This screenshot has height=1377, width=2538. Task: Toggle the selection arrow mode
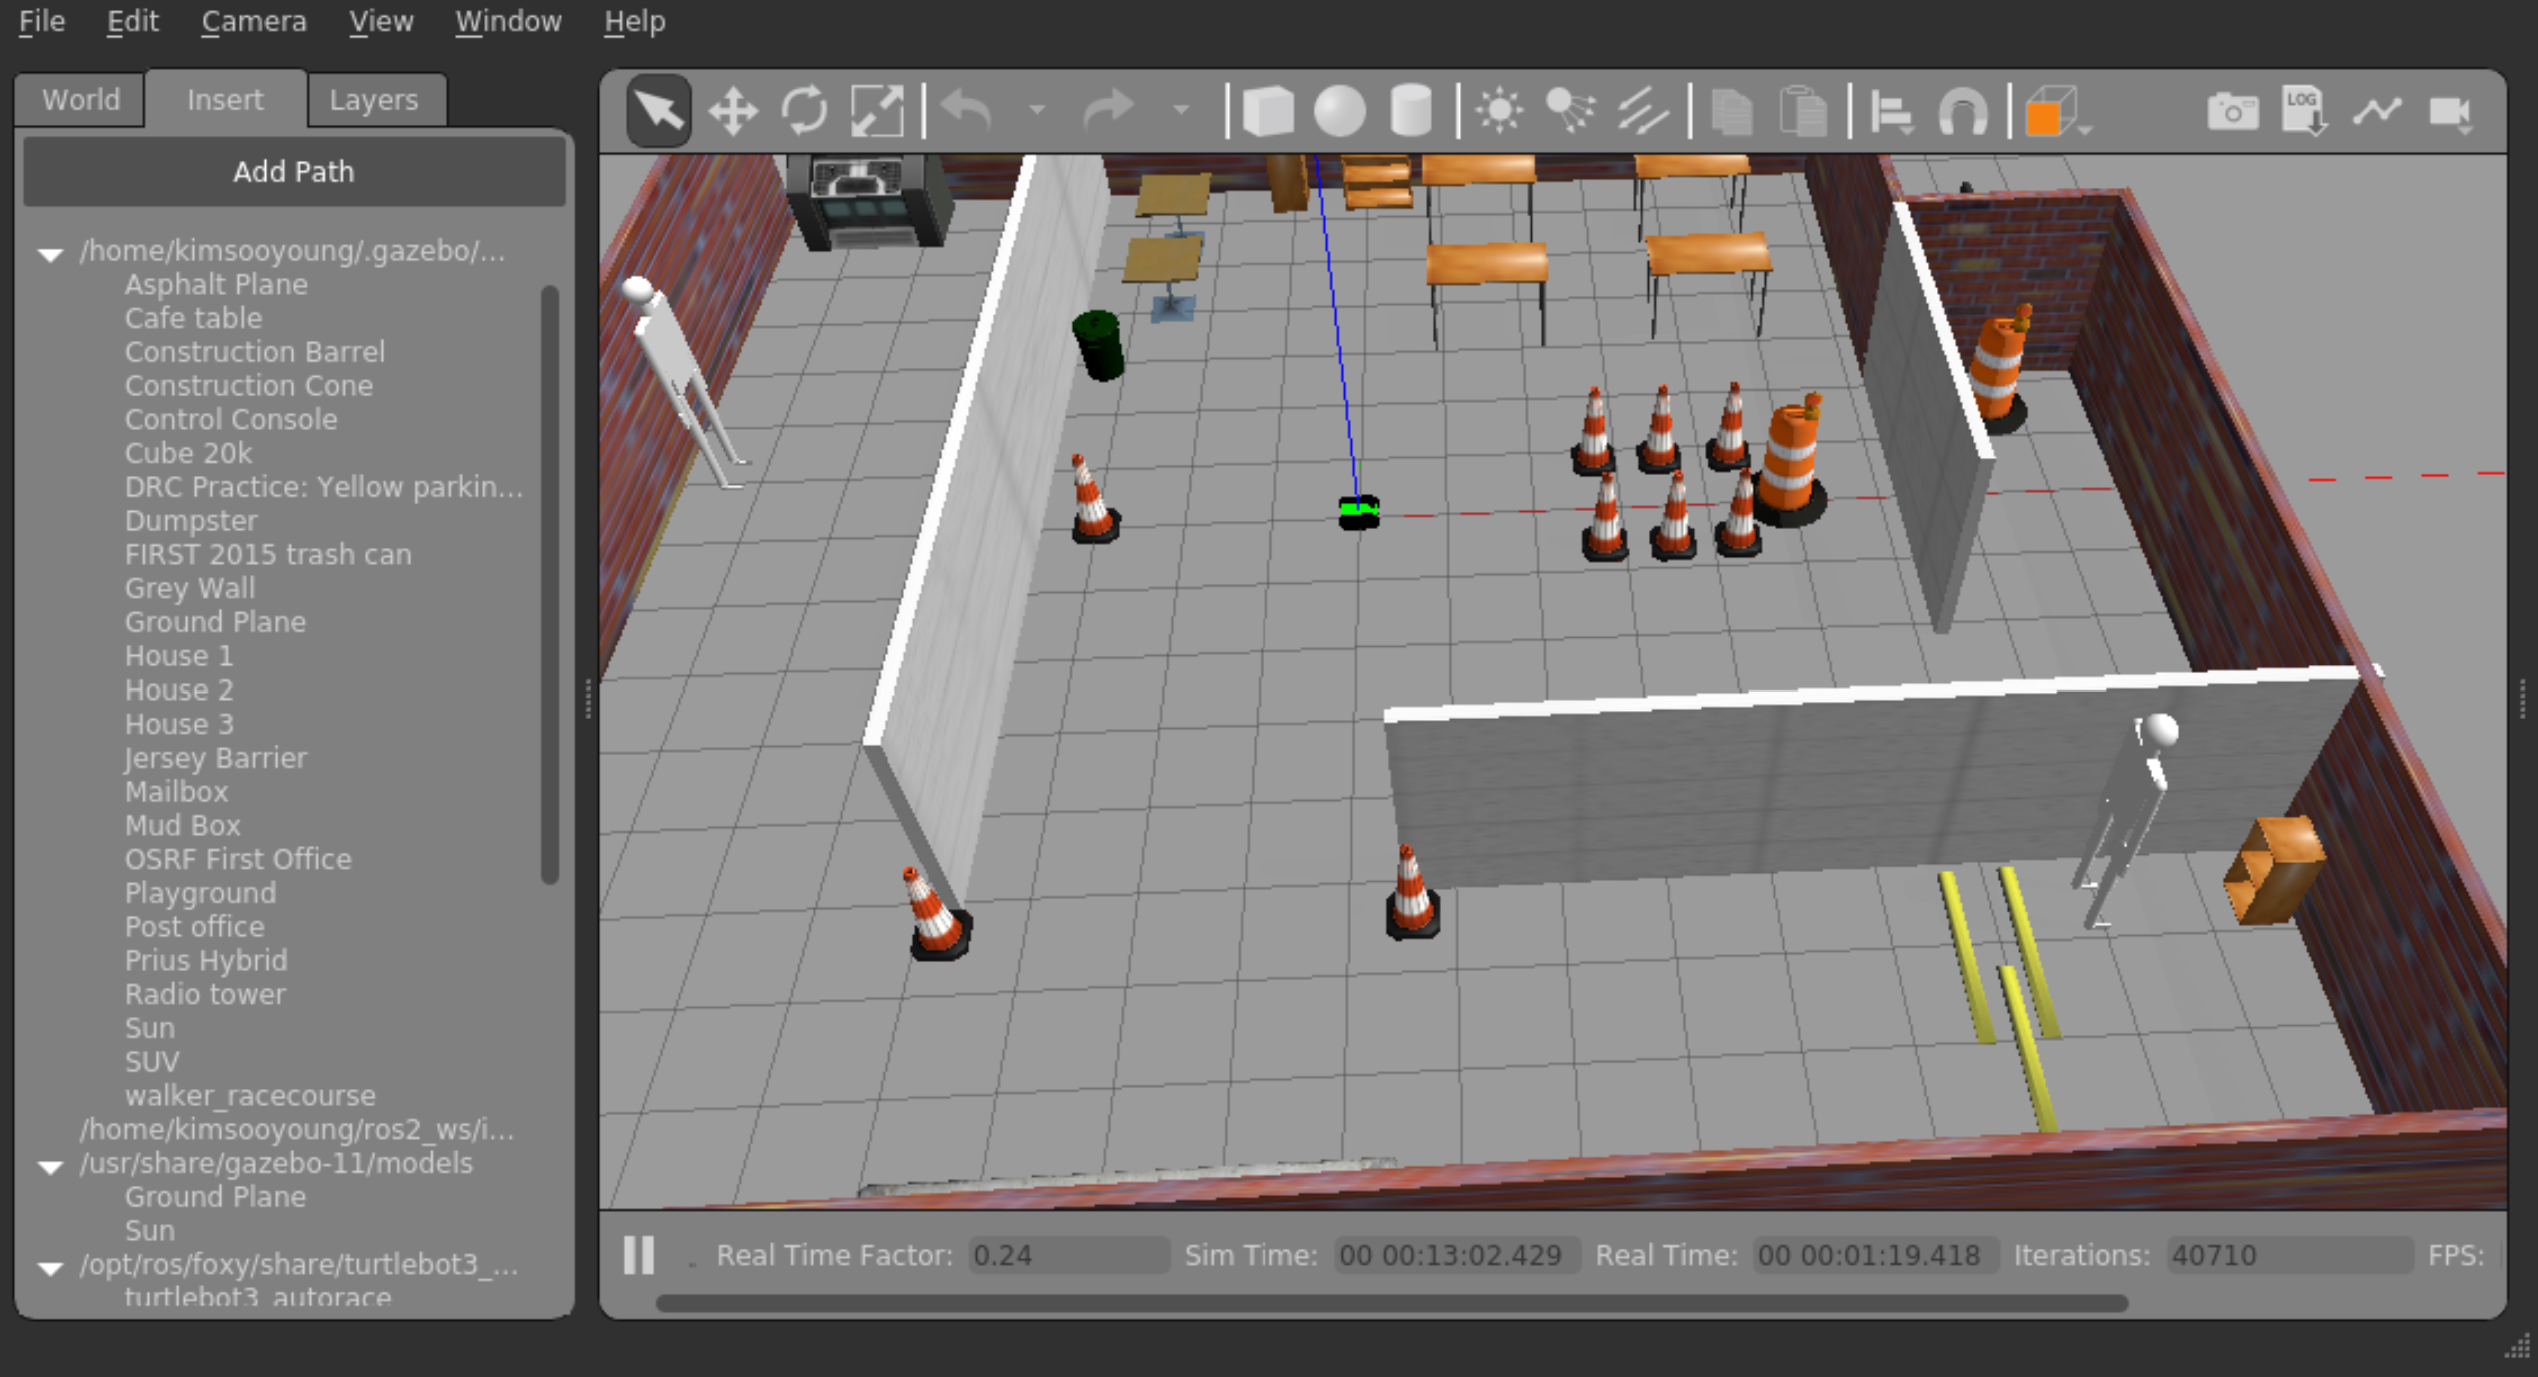(x=659, y=111)
